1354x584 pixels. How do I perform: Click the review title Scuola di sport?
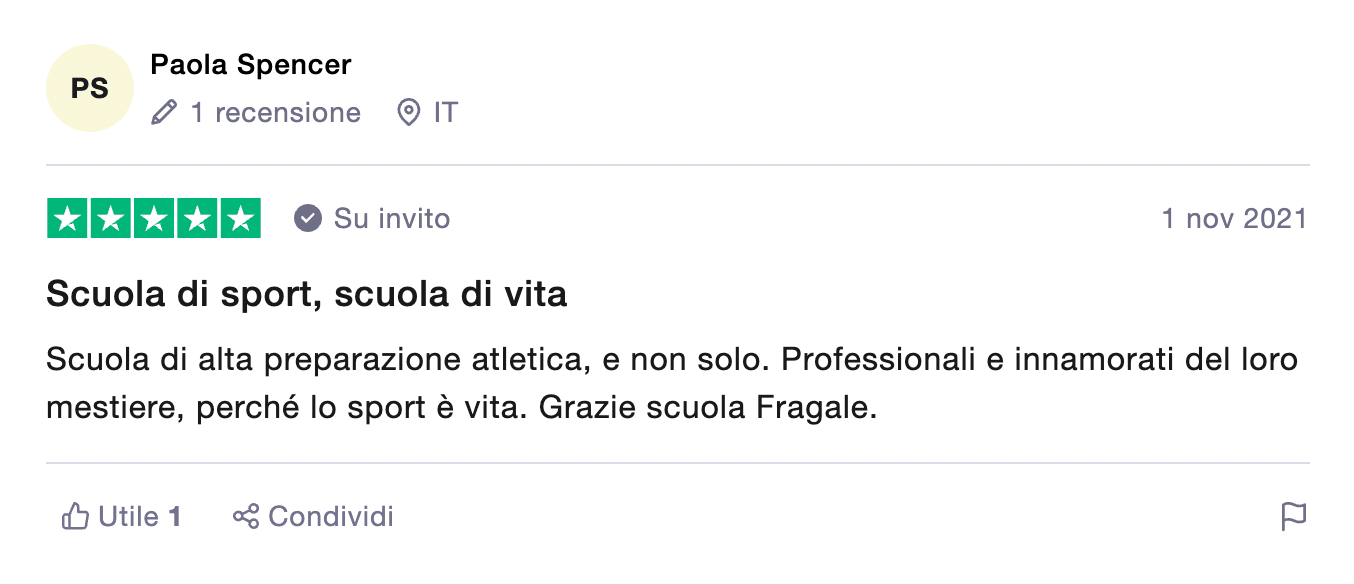click(x=305, y=294)
